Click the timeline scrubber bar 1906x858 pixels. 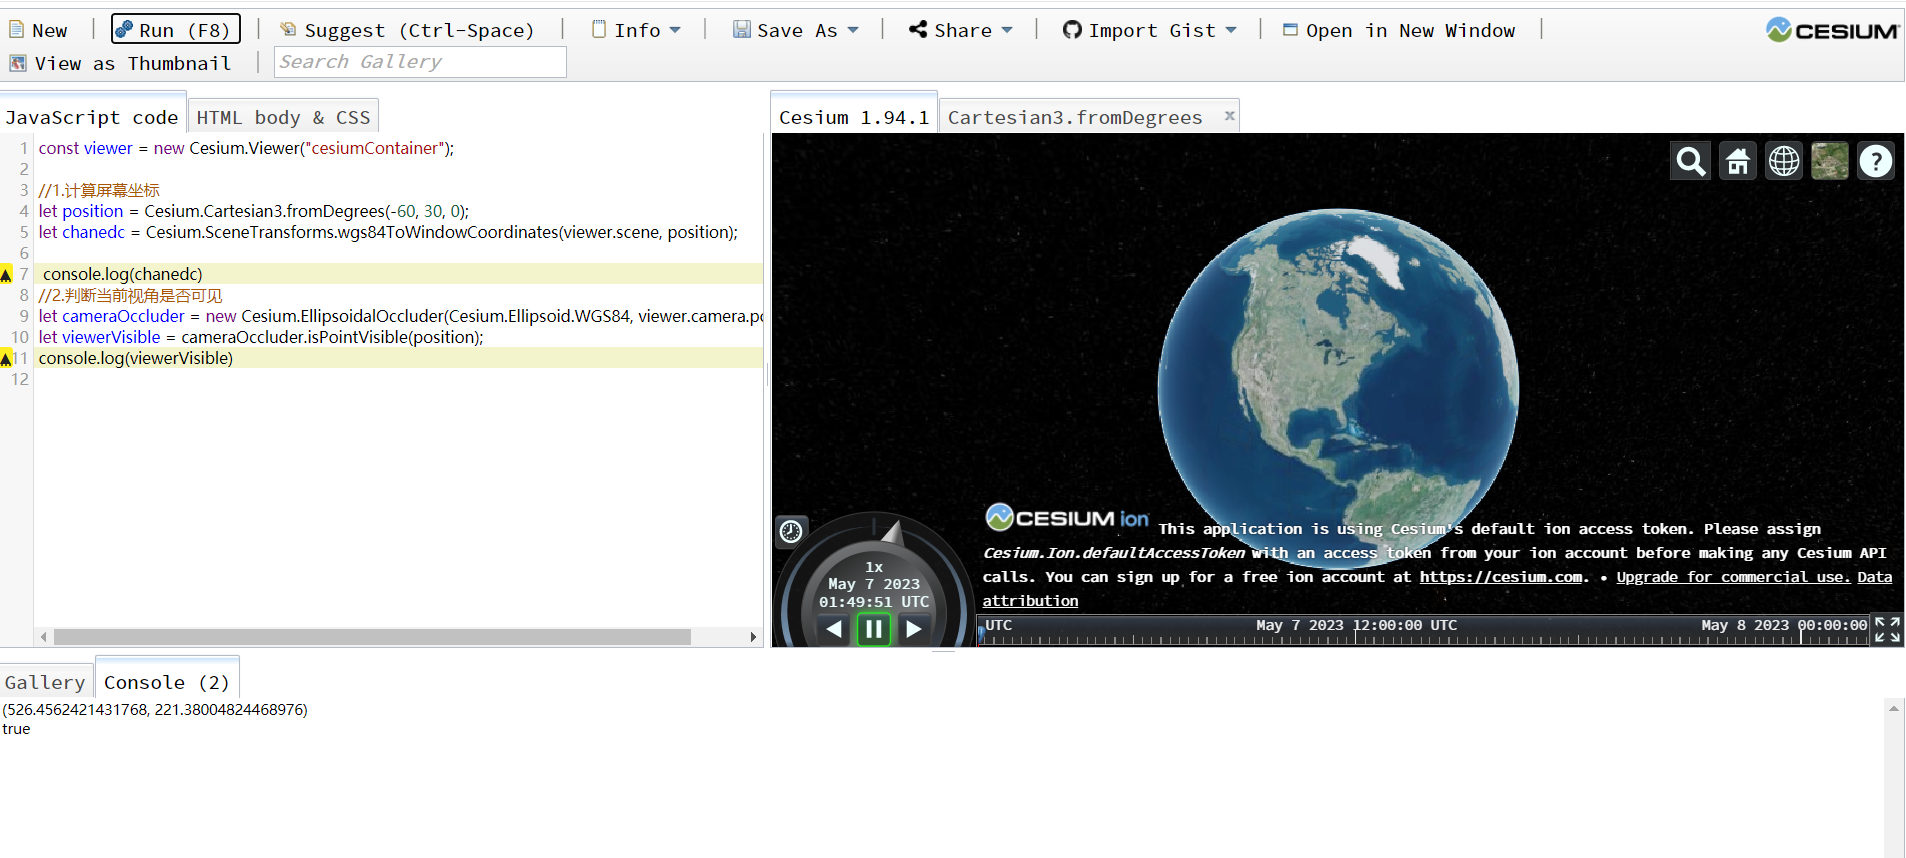coord(1423,630)
